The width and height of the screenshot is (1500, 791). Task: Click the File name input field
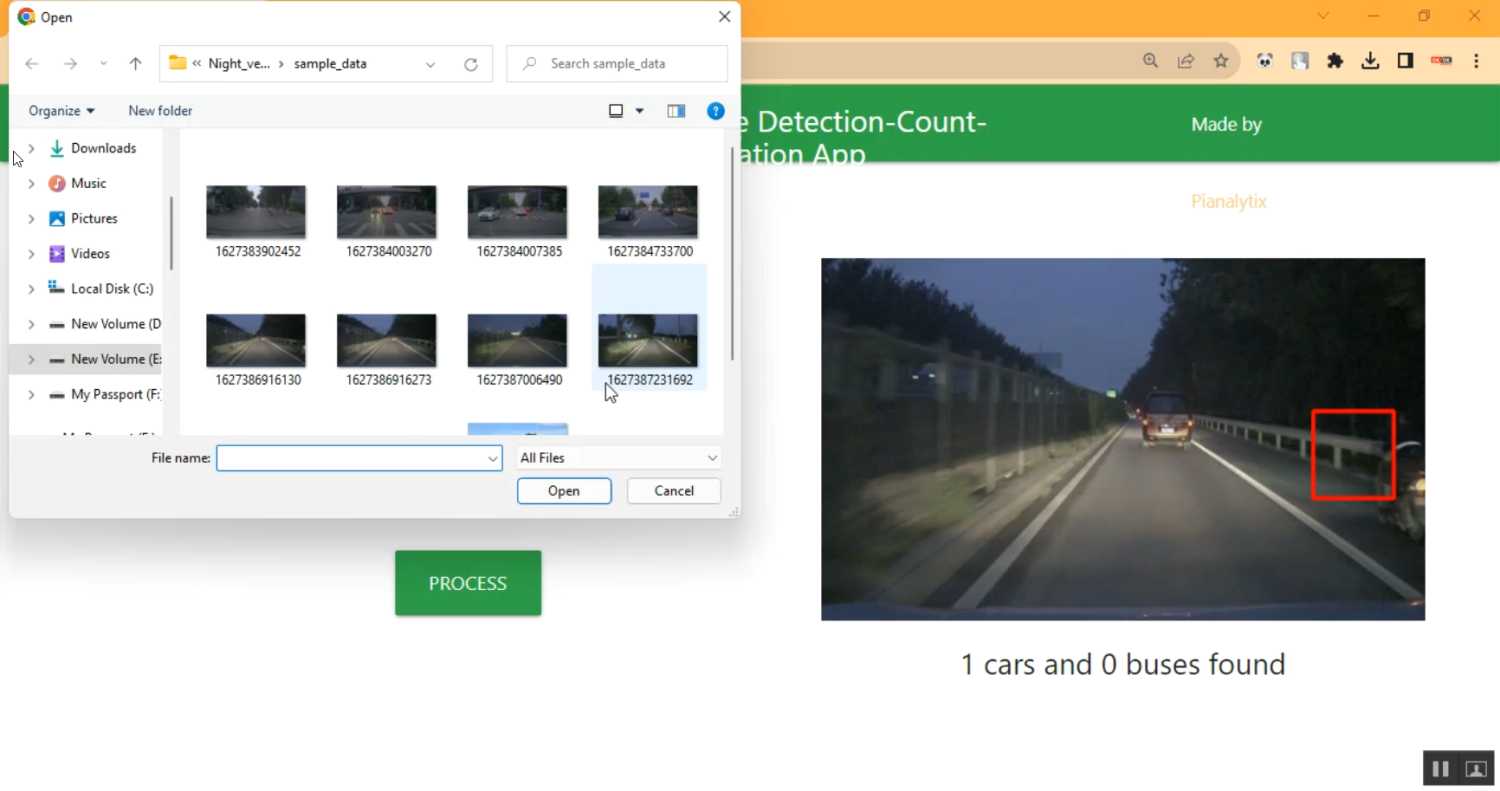pyautogui.click(x=351, y=458)
